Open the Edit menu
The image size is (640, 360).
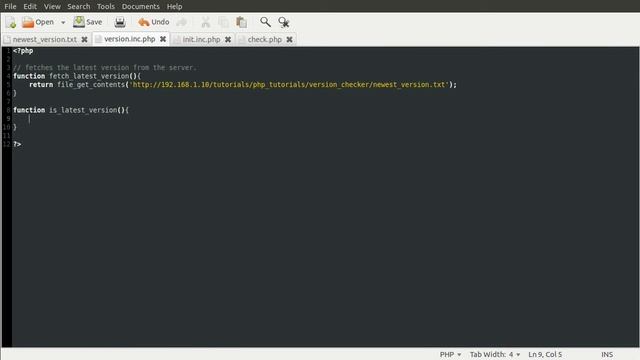click(x=30, y=7)
